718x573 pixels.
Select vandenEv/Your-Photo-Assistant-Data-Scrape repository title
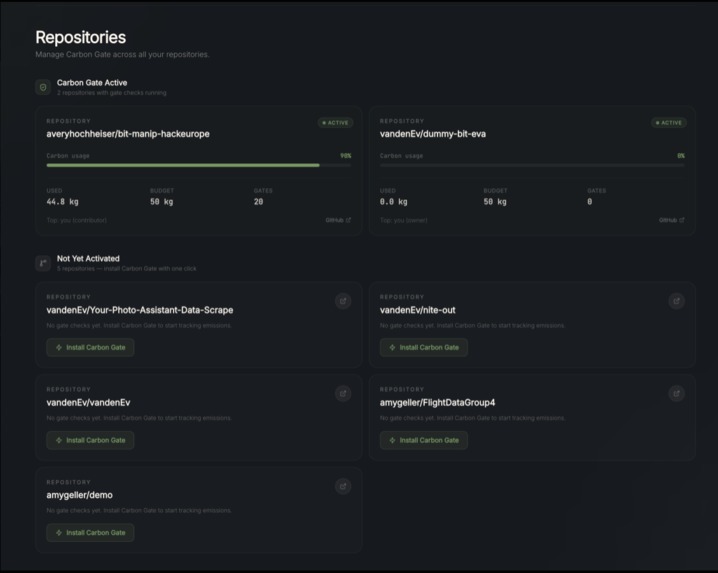tap(140, 310)
